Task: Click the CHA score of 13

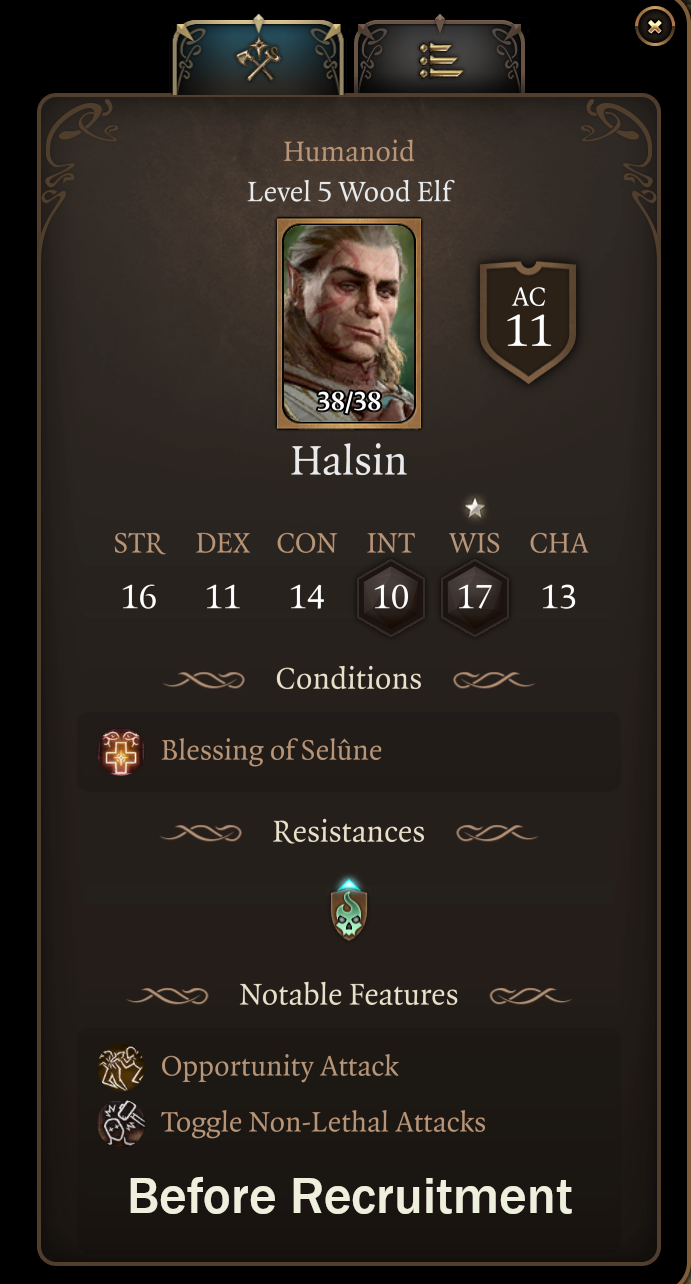Action: (558, 597)
